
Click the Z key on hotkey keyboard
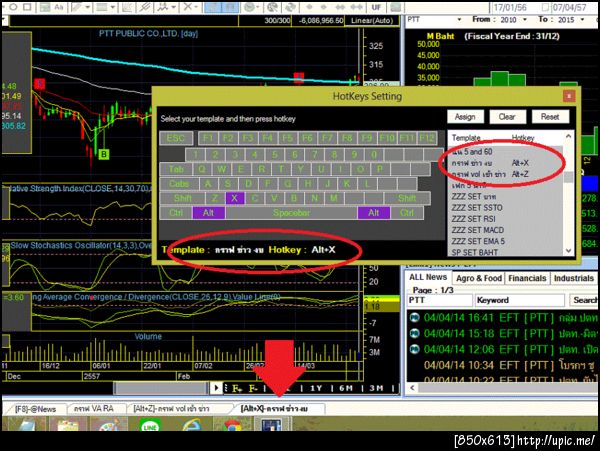pos(215,198)
